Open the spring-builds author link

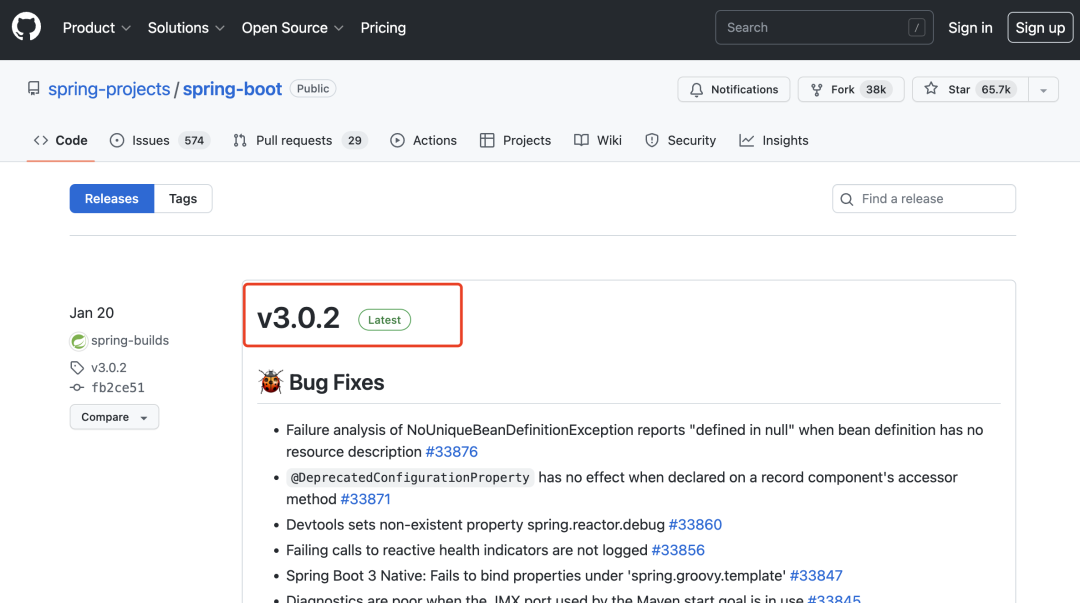(x=129, y=340)
